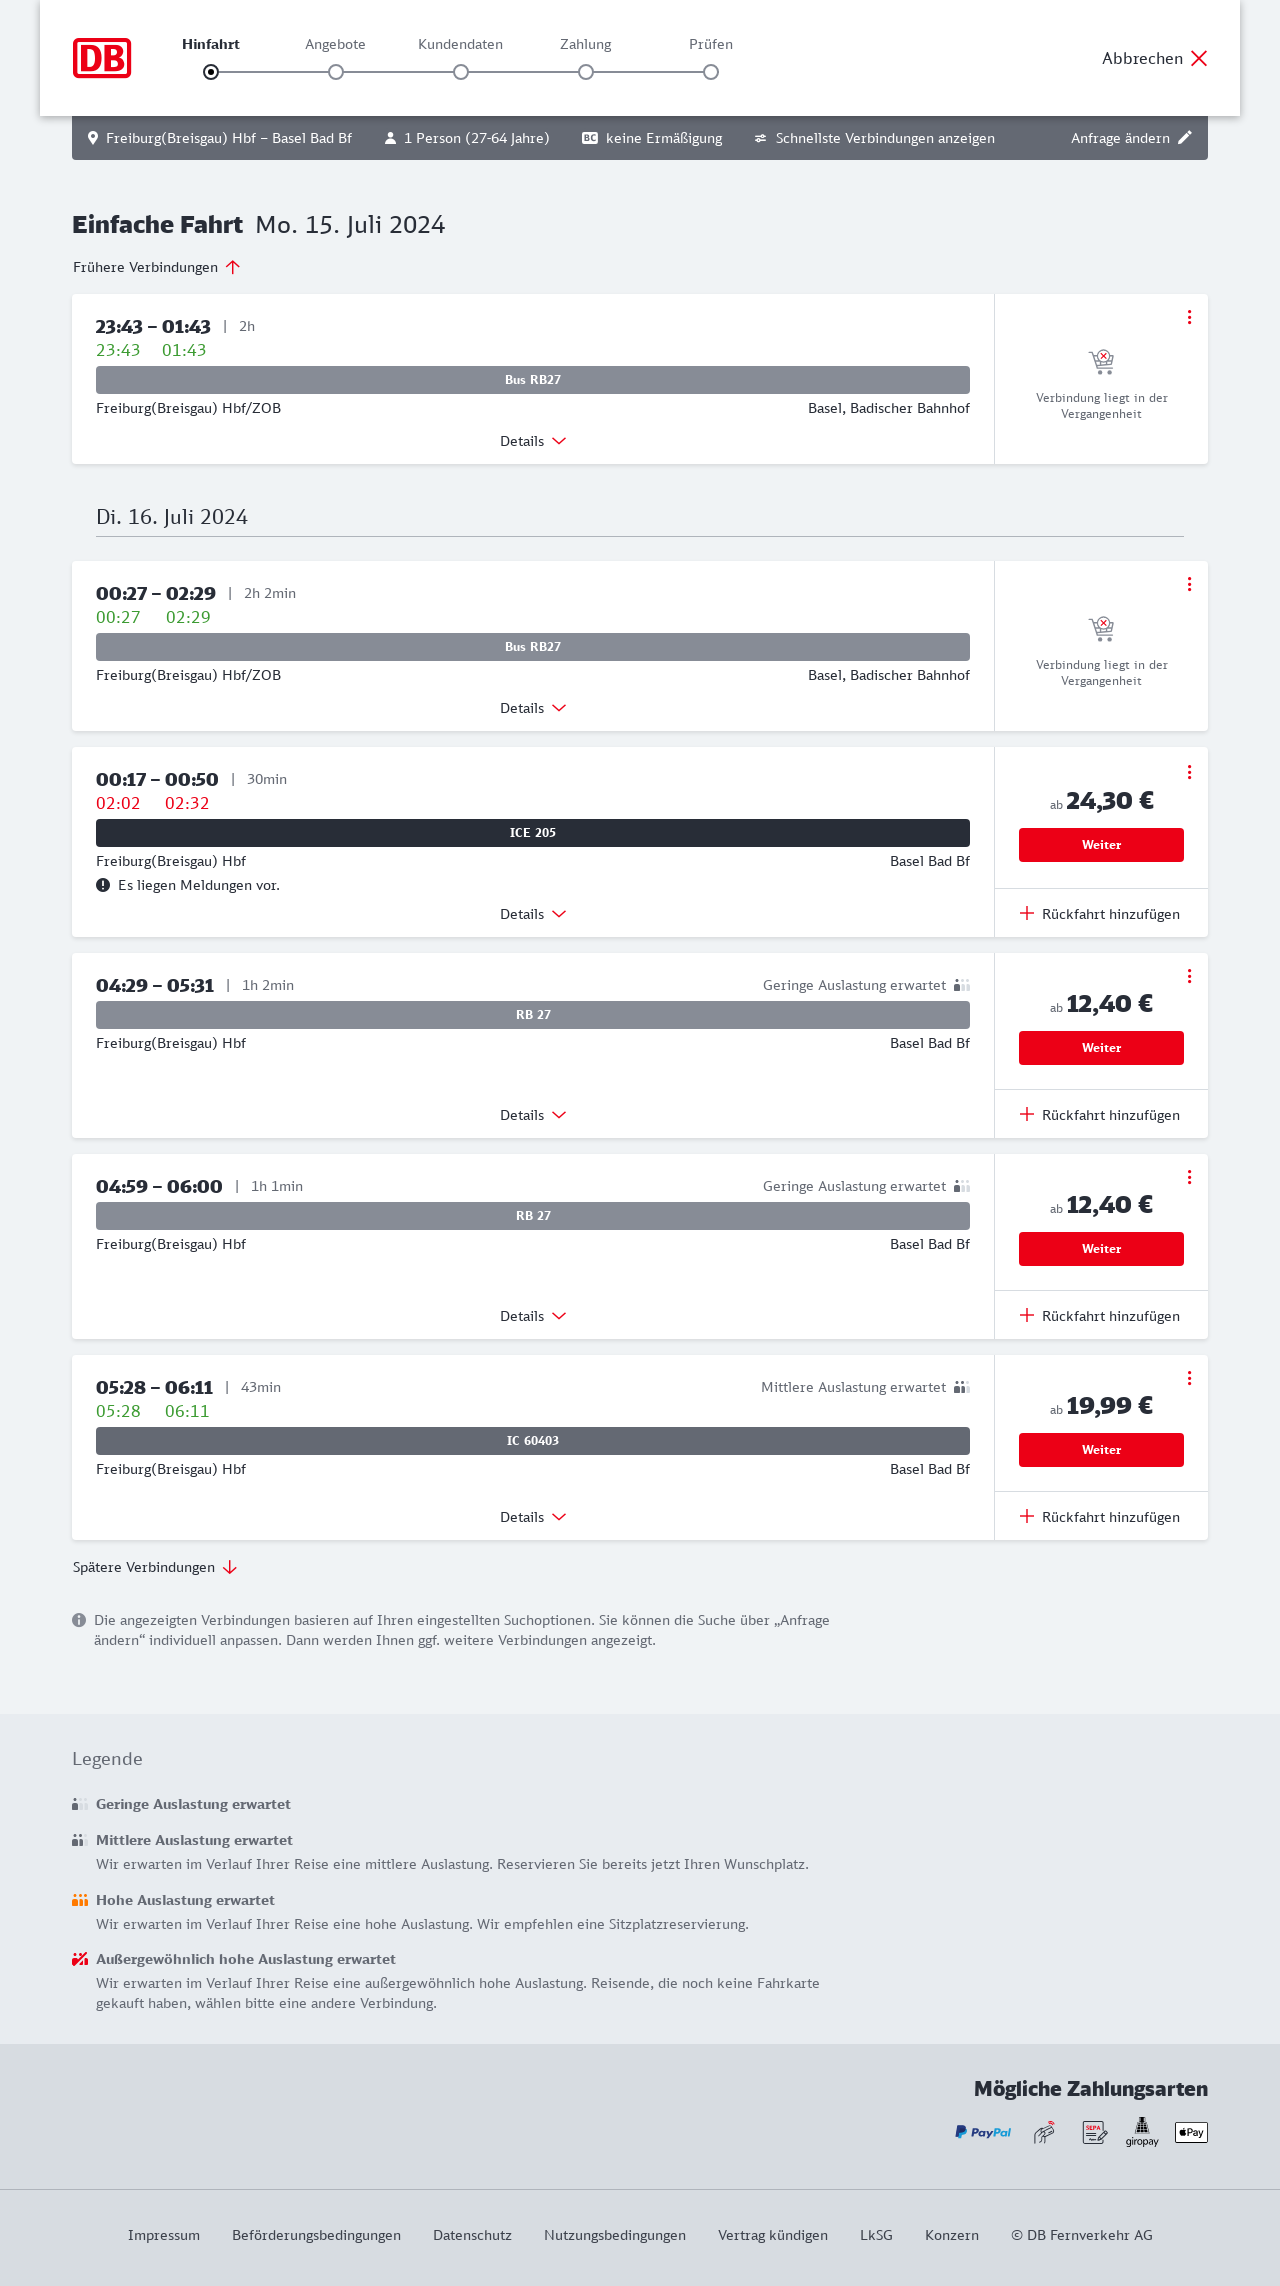
Task: Click the giropay payment icon
Action: click(x=1142, y=2132)
